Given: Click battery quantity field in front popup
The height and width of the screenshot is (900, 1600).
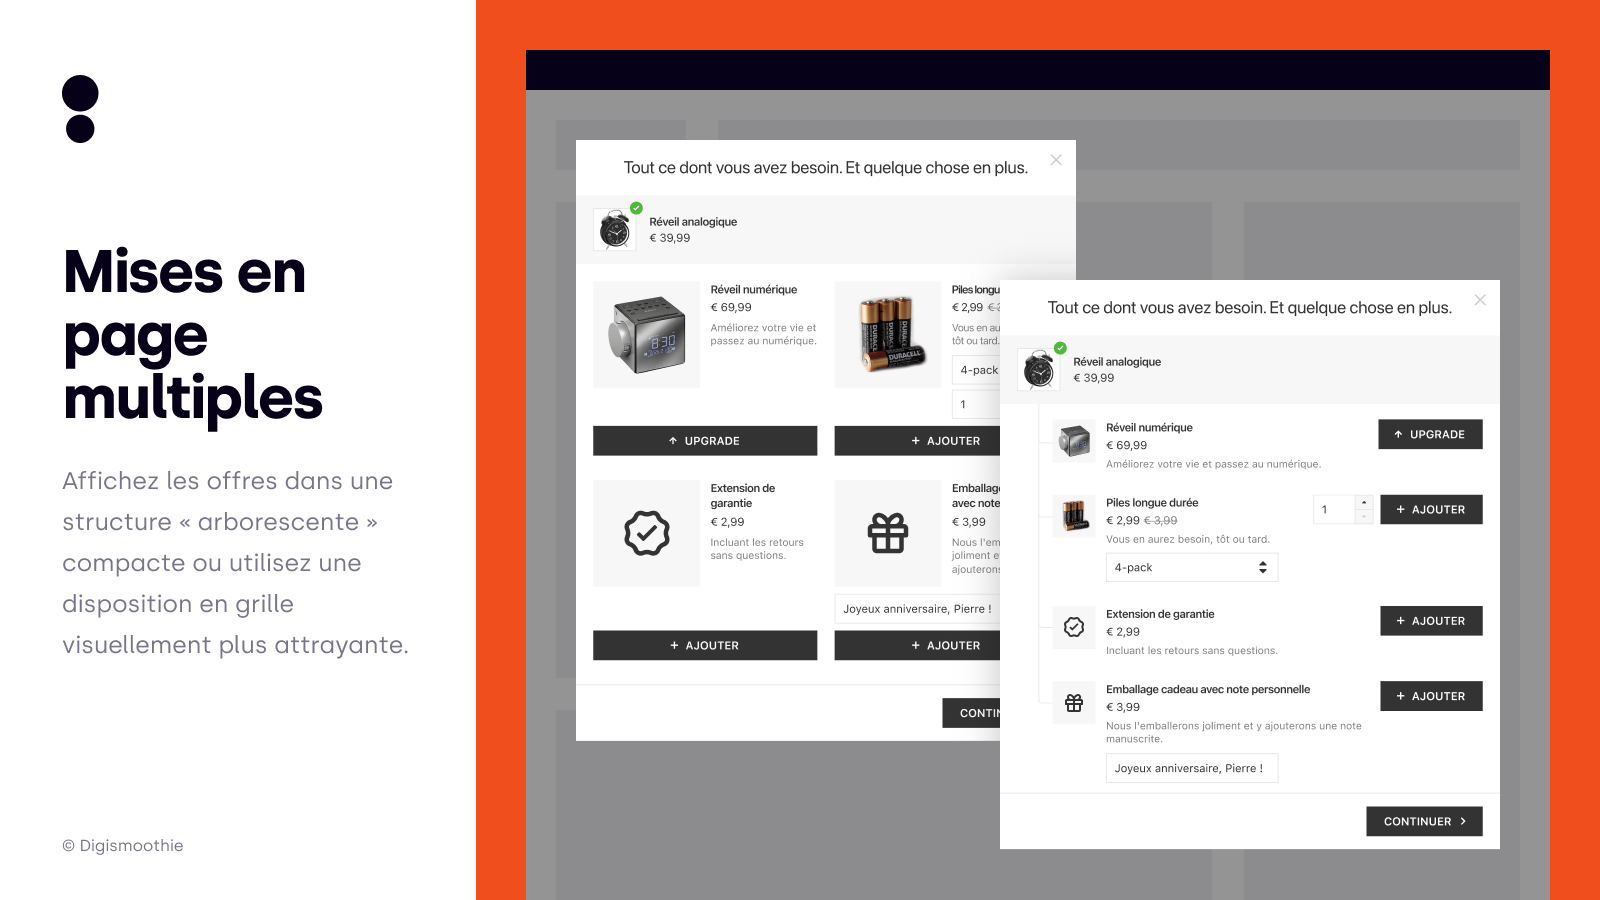Looking at the screenshot, I should [1334, 510].
